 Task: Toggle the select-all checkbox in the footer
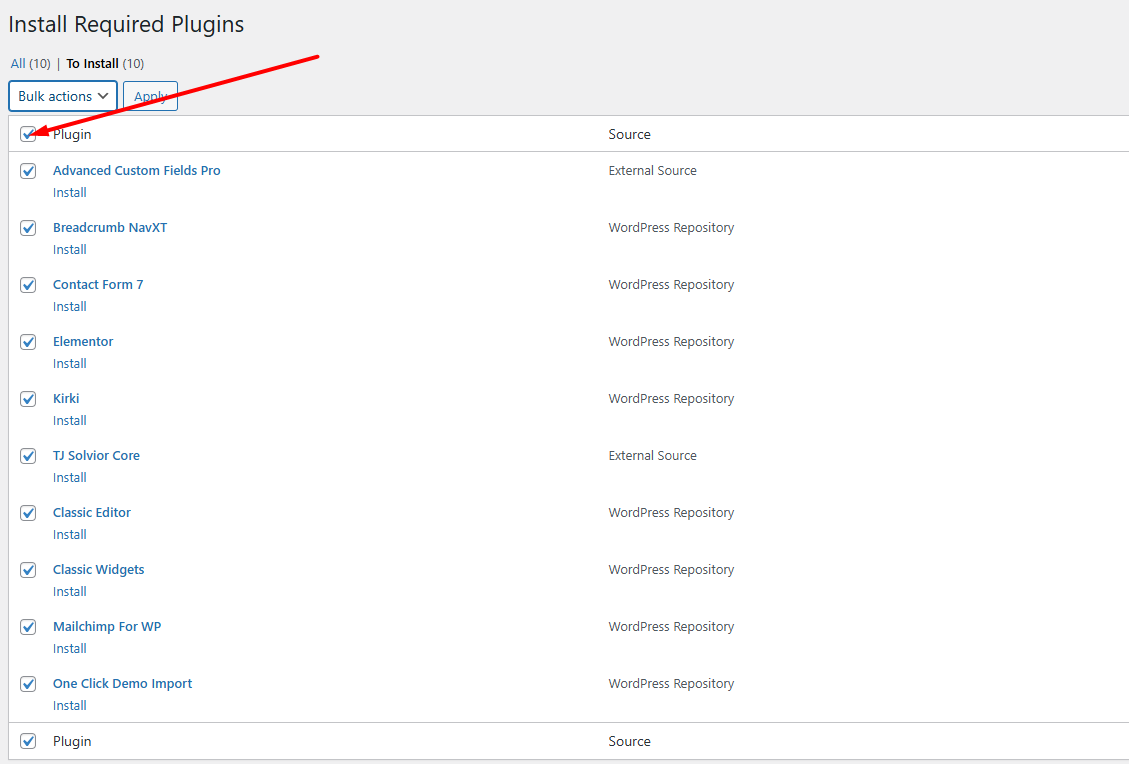pyautogui.click(x=28, y=741)
